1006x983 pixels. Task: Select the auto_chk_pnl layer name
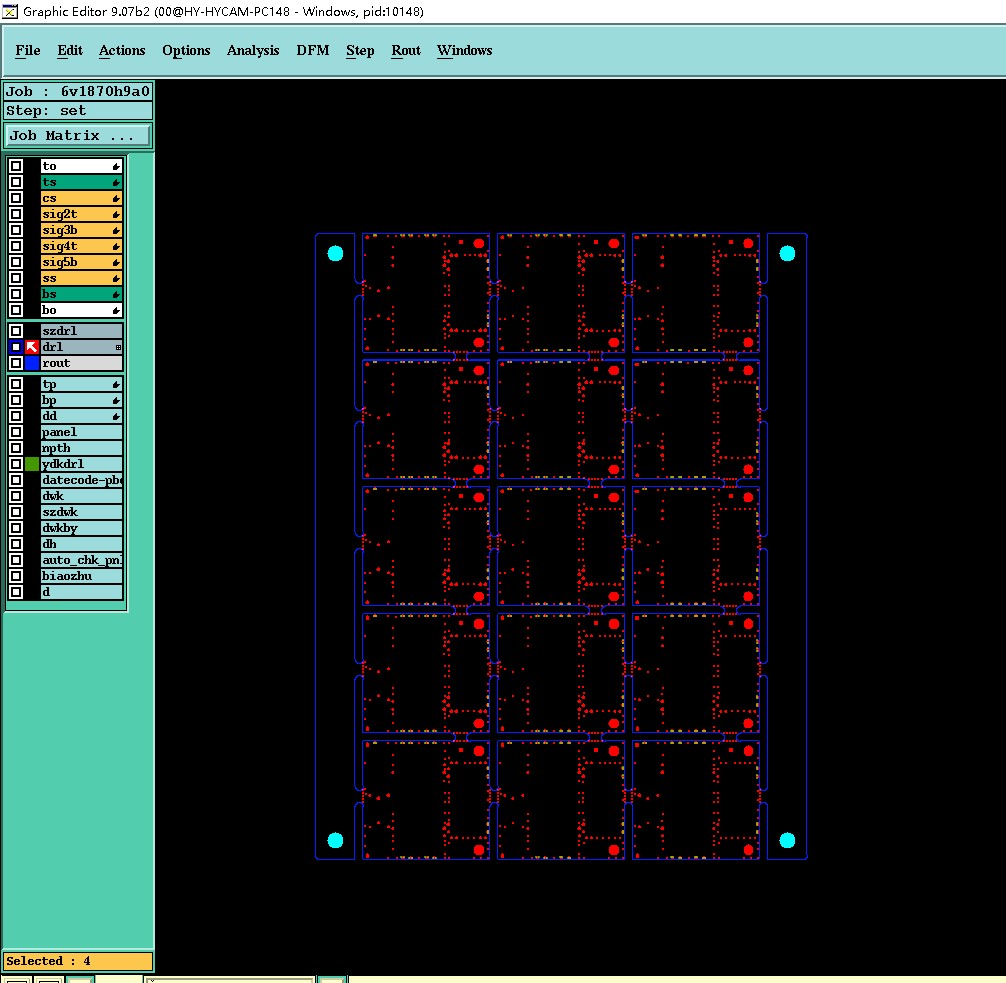pyautogui.click(x=81, y=560)
